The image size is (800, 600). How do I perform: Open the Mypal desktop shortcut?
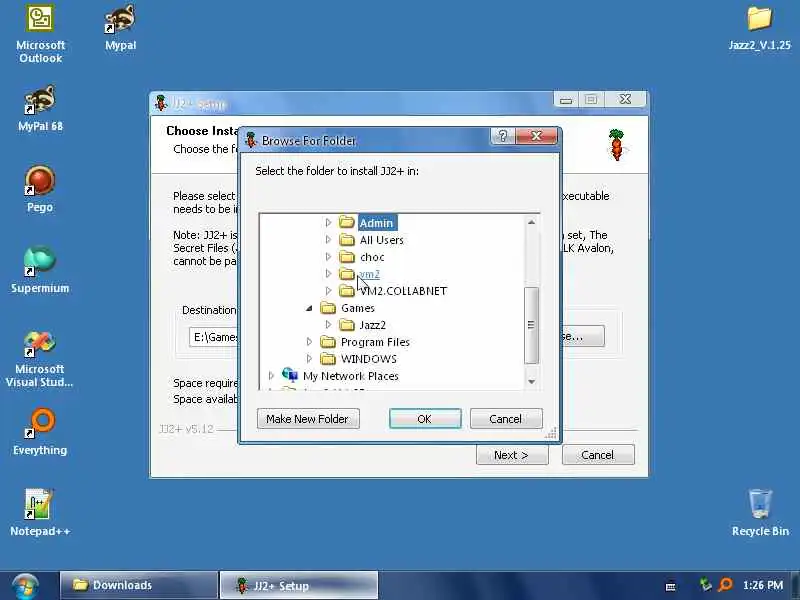tap(120, 28)
